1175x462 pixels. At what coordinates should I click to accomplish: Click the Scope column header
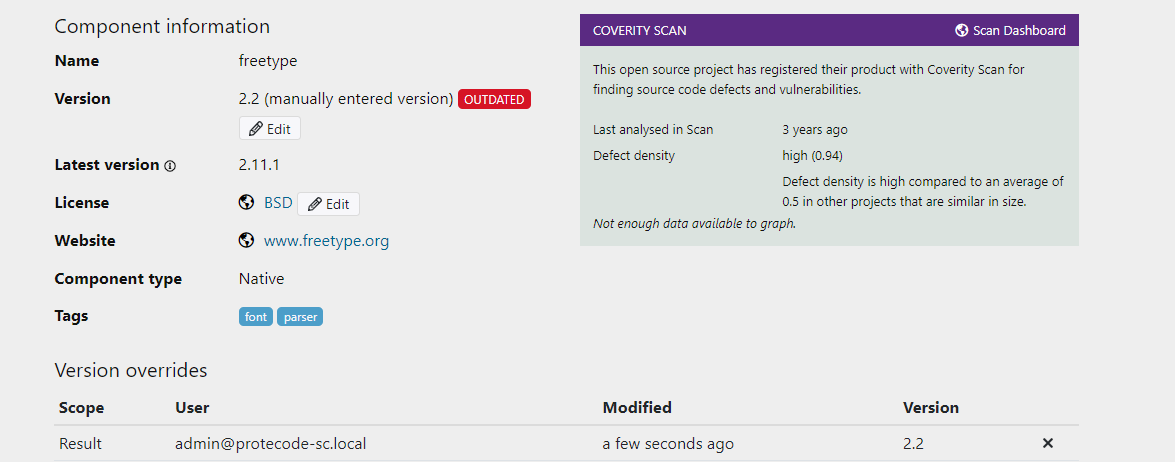click(x=81, y=408)
